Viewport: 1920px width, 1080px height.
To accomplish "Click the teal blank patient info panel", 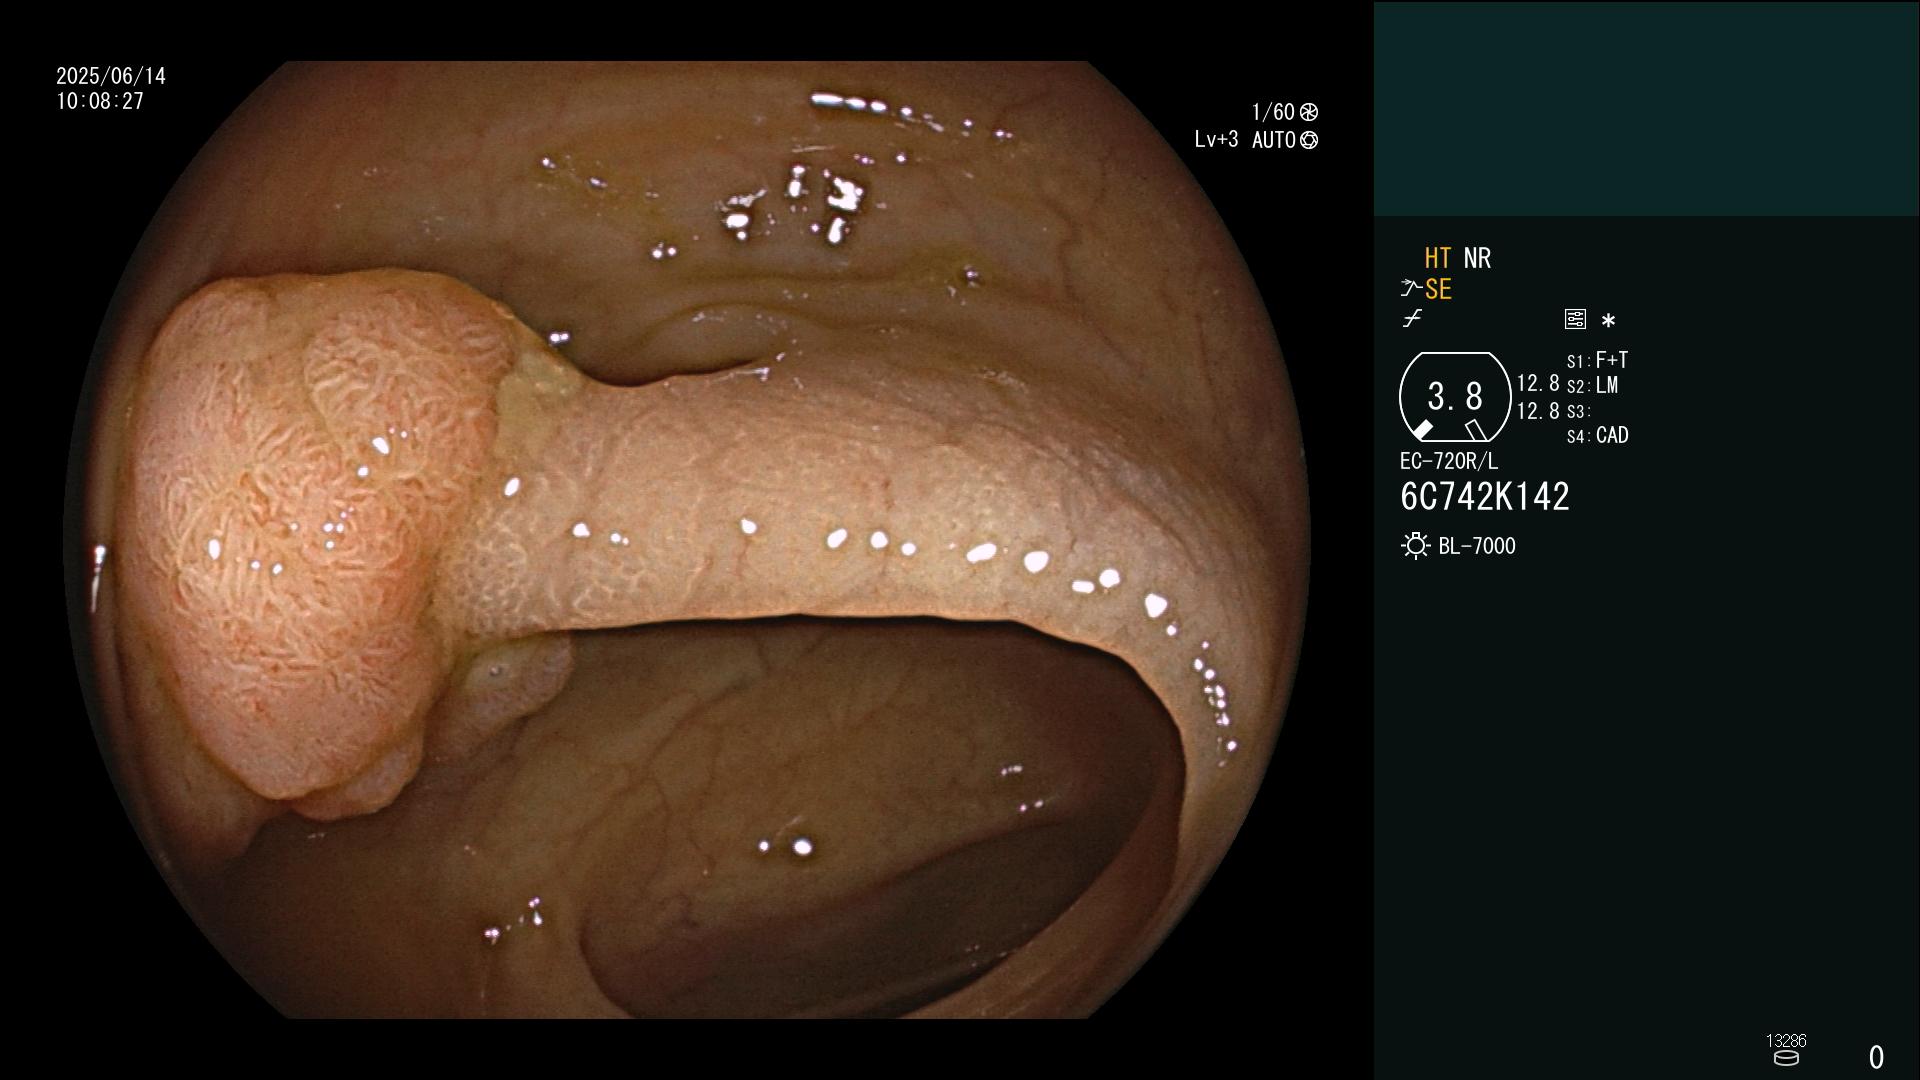I will 1646,108.
